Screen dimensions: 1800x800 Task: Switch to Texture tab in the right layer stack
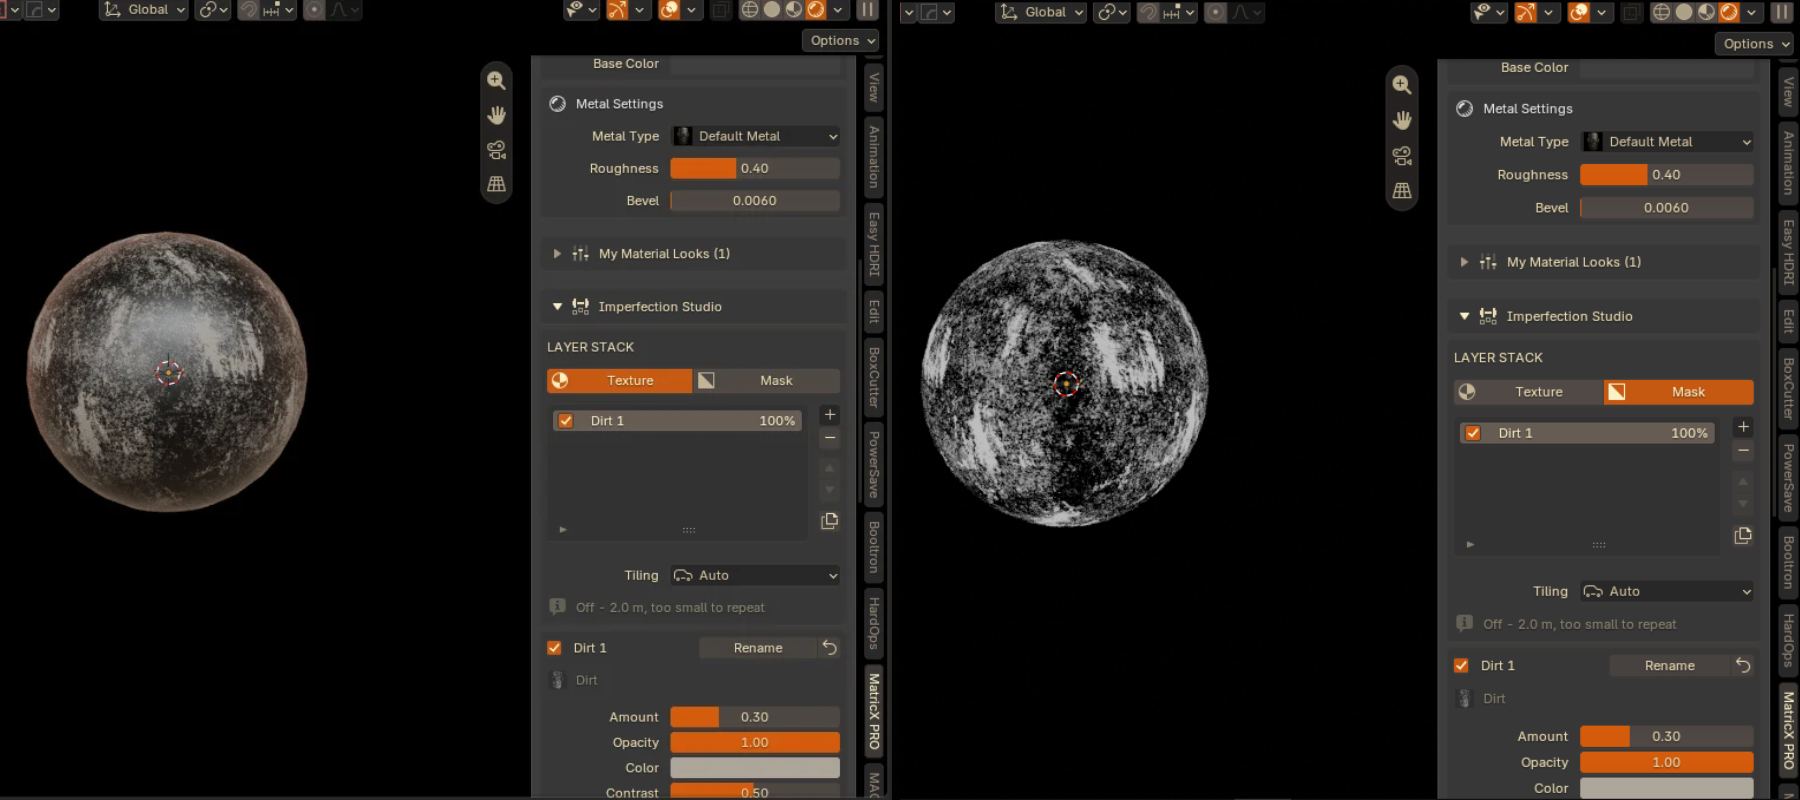coord(1528,392)
